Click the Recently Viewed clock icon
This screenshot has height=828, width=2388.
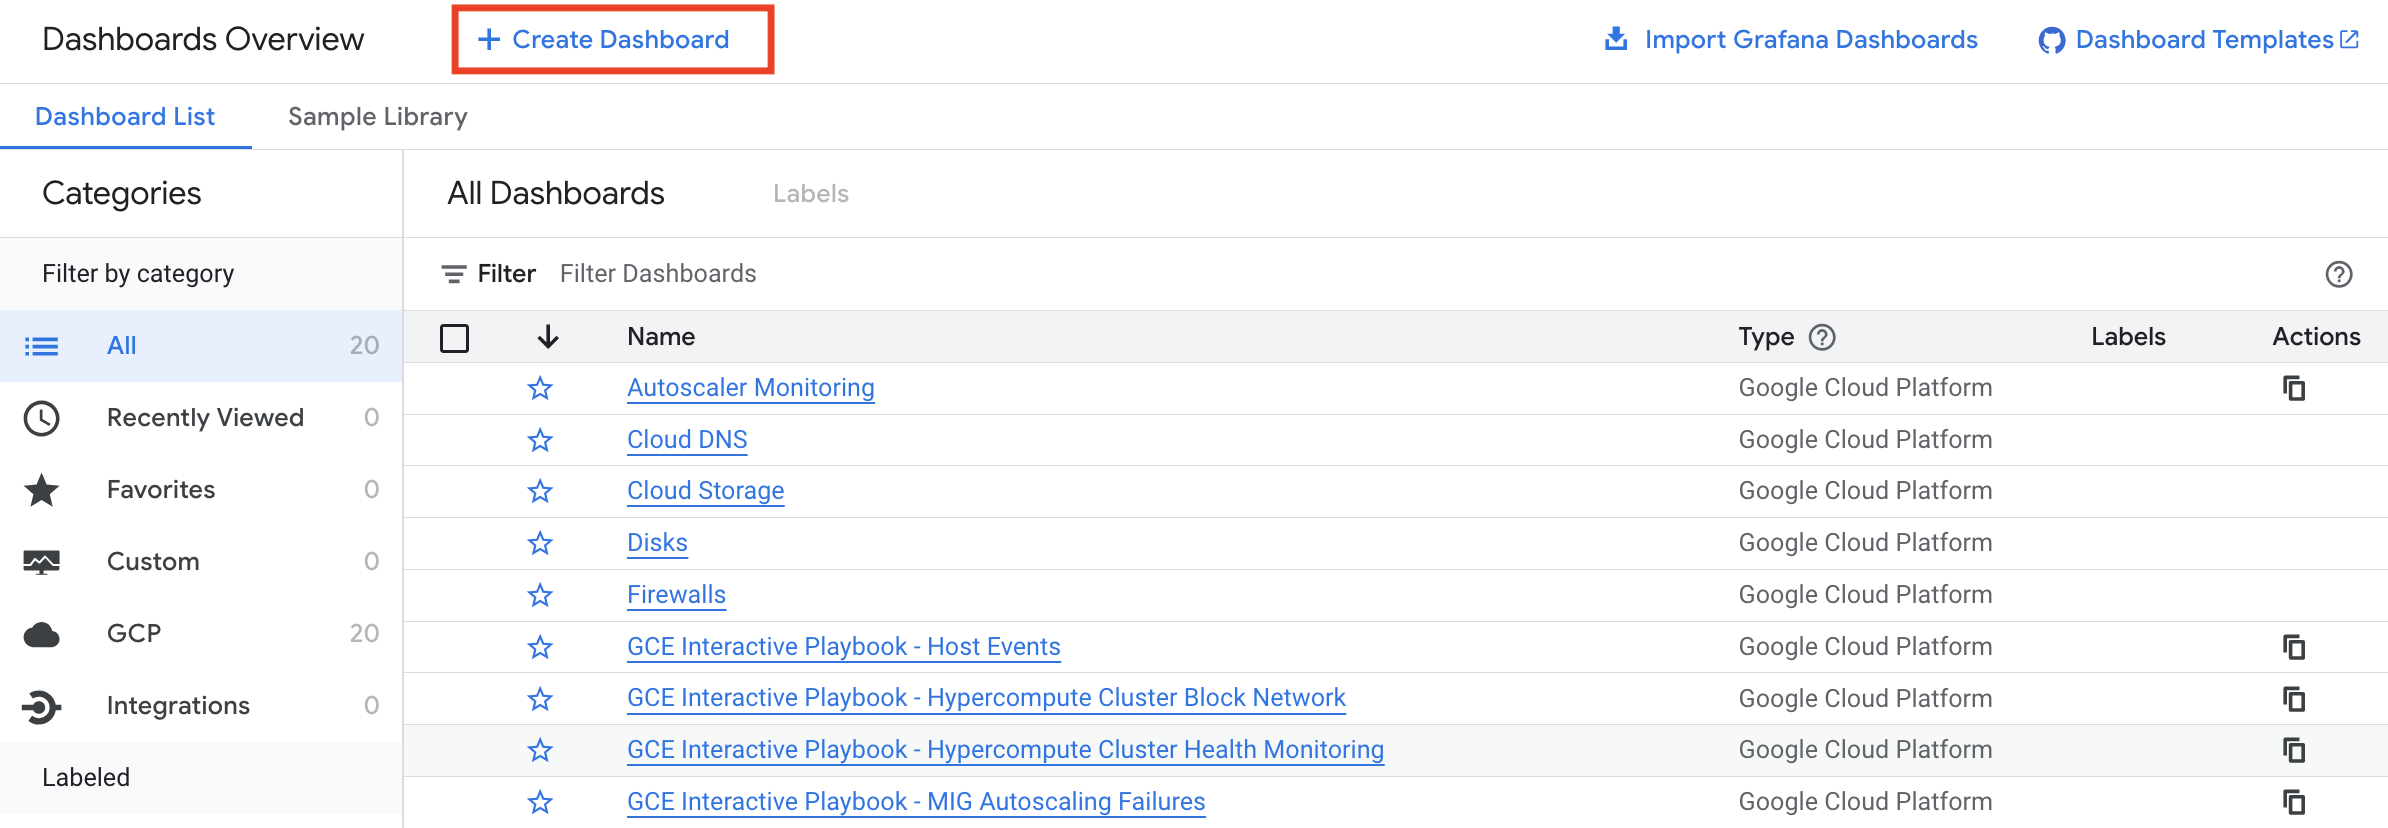[41, 418]
